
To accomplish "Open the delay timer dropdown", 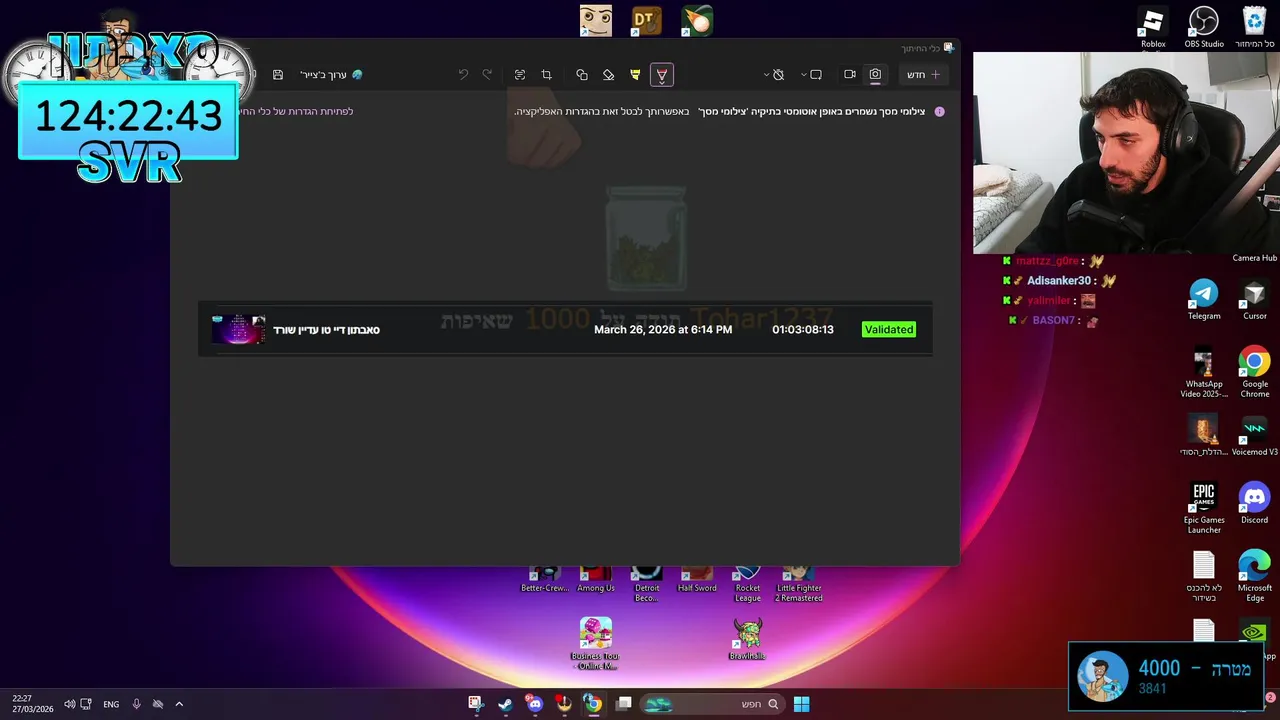I will pyautogui.click(x=773, y=75).
